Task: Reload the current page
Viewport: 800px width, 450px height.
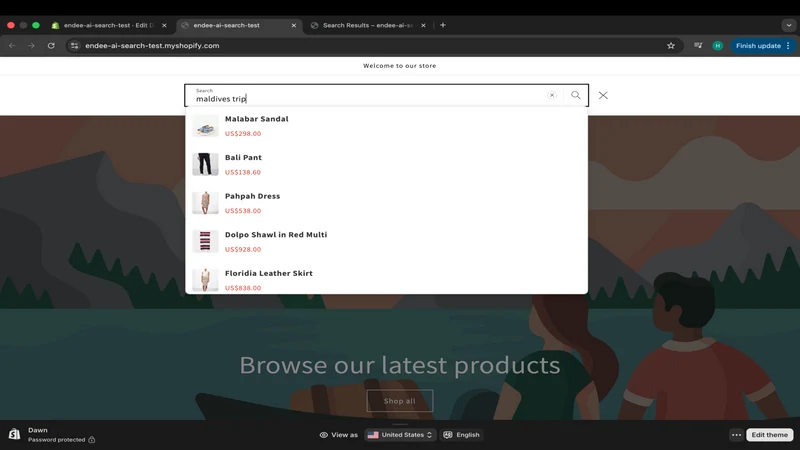Action: pos(51,45)
